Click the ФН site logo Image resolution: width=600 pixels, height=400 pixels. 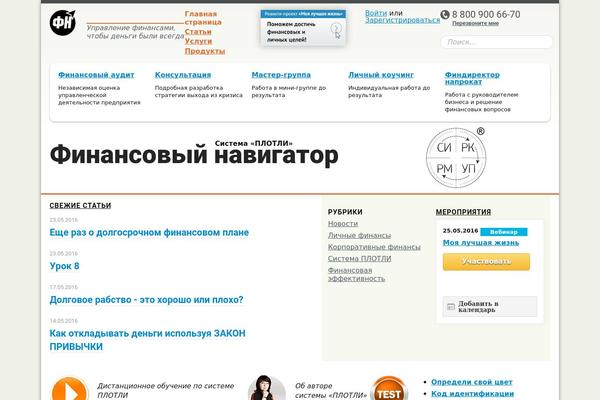click(63, 23)
